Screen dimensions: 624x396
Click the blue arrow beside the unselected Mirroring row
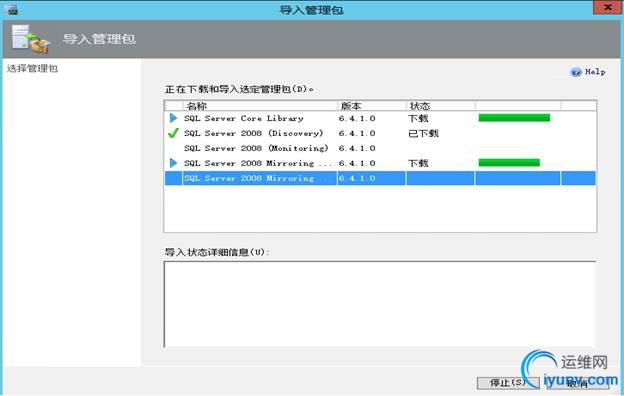click(173, 163)
